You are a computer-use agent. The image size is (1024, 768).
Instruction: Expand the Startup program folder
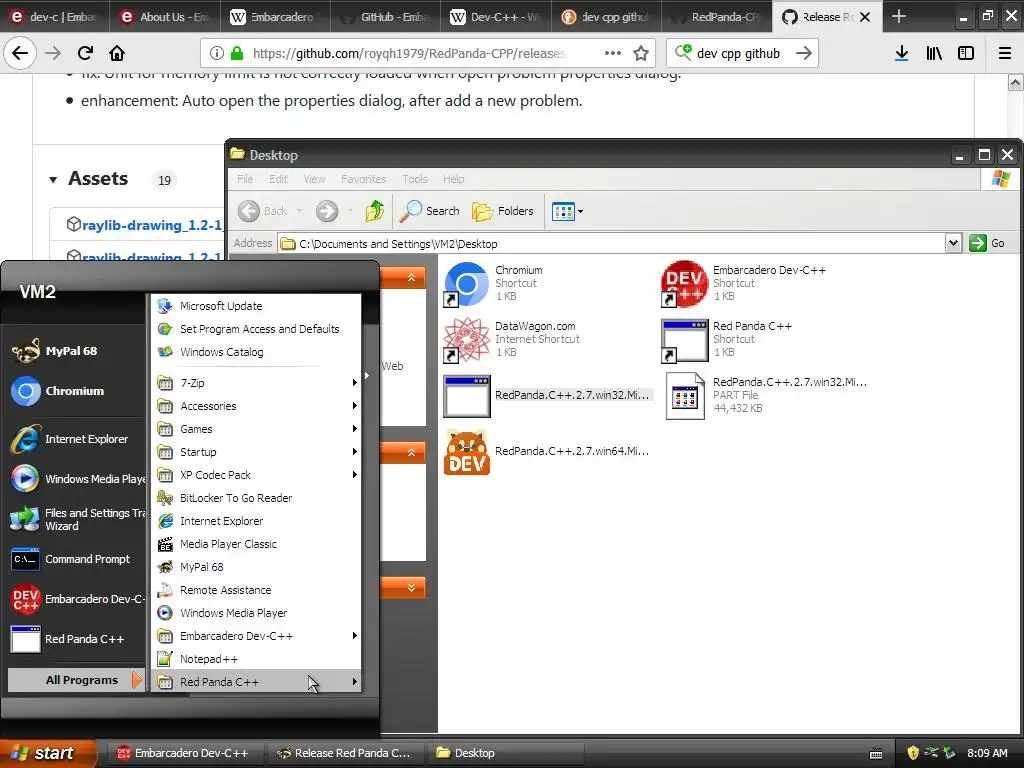[x=257, y=452]
